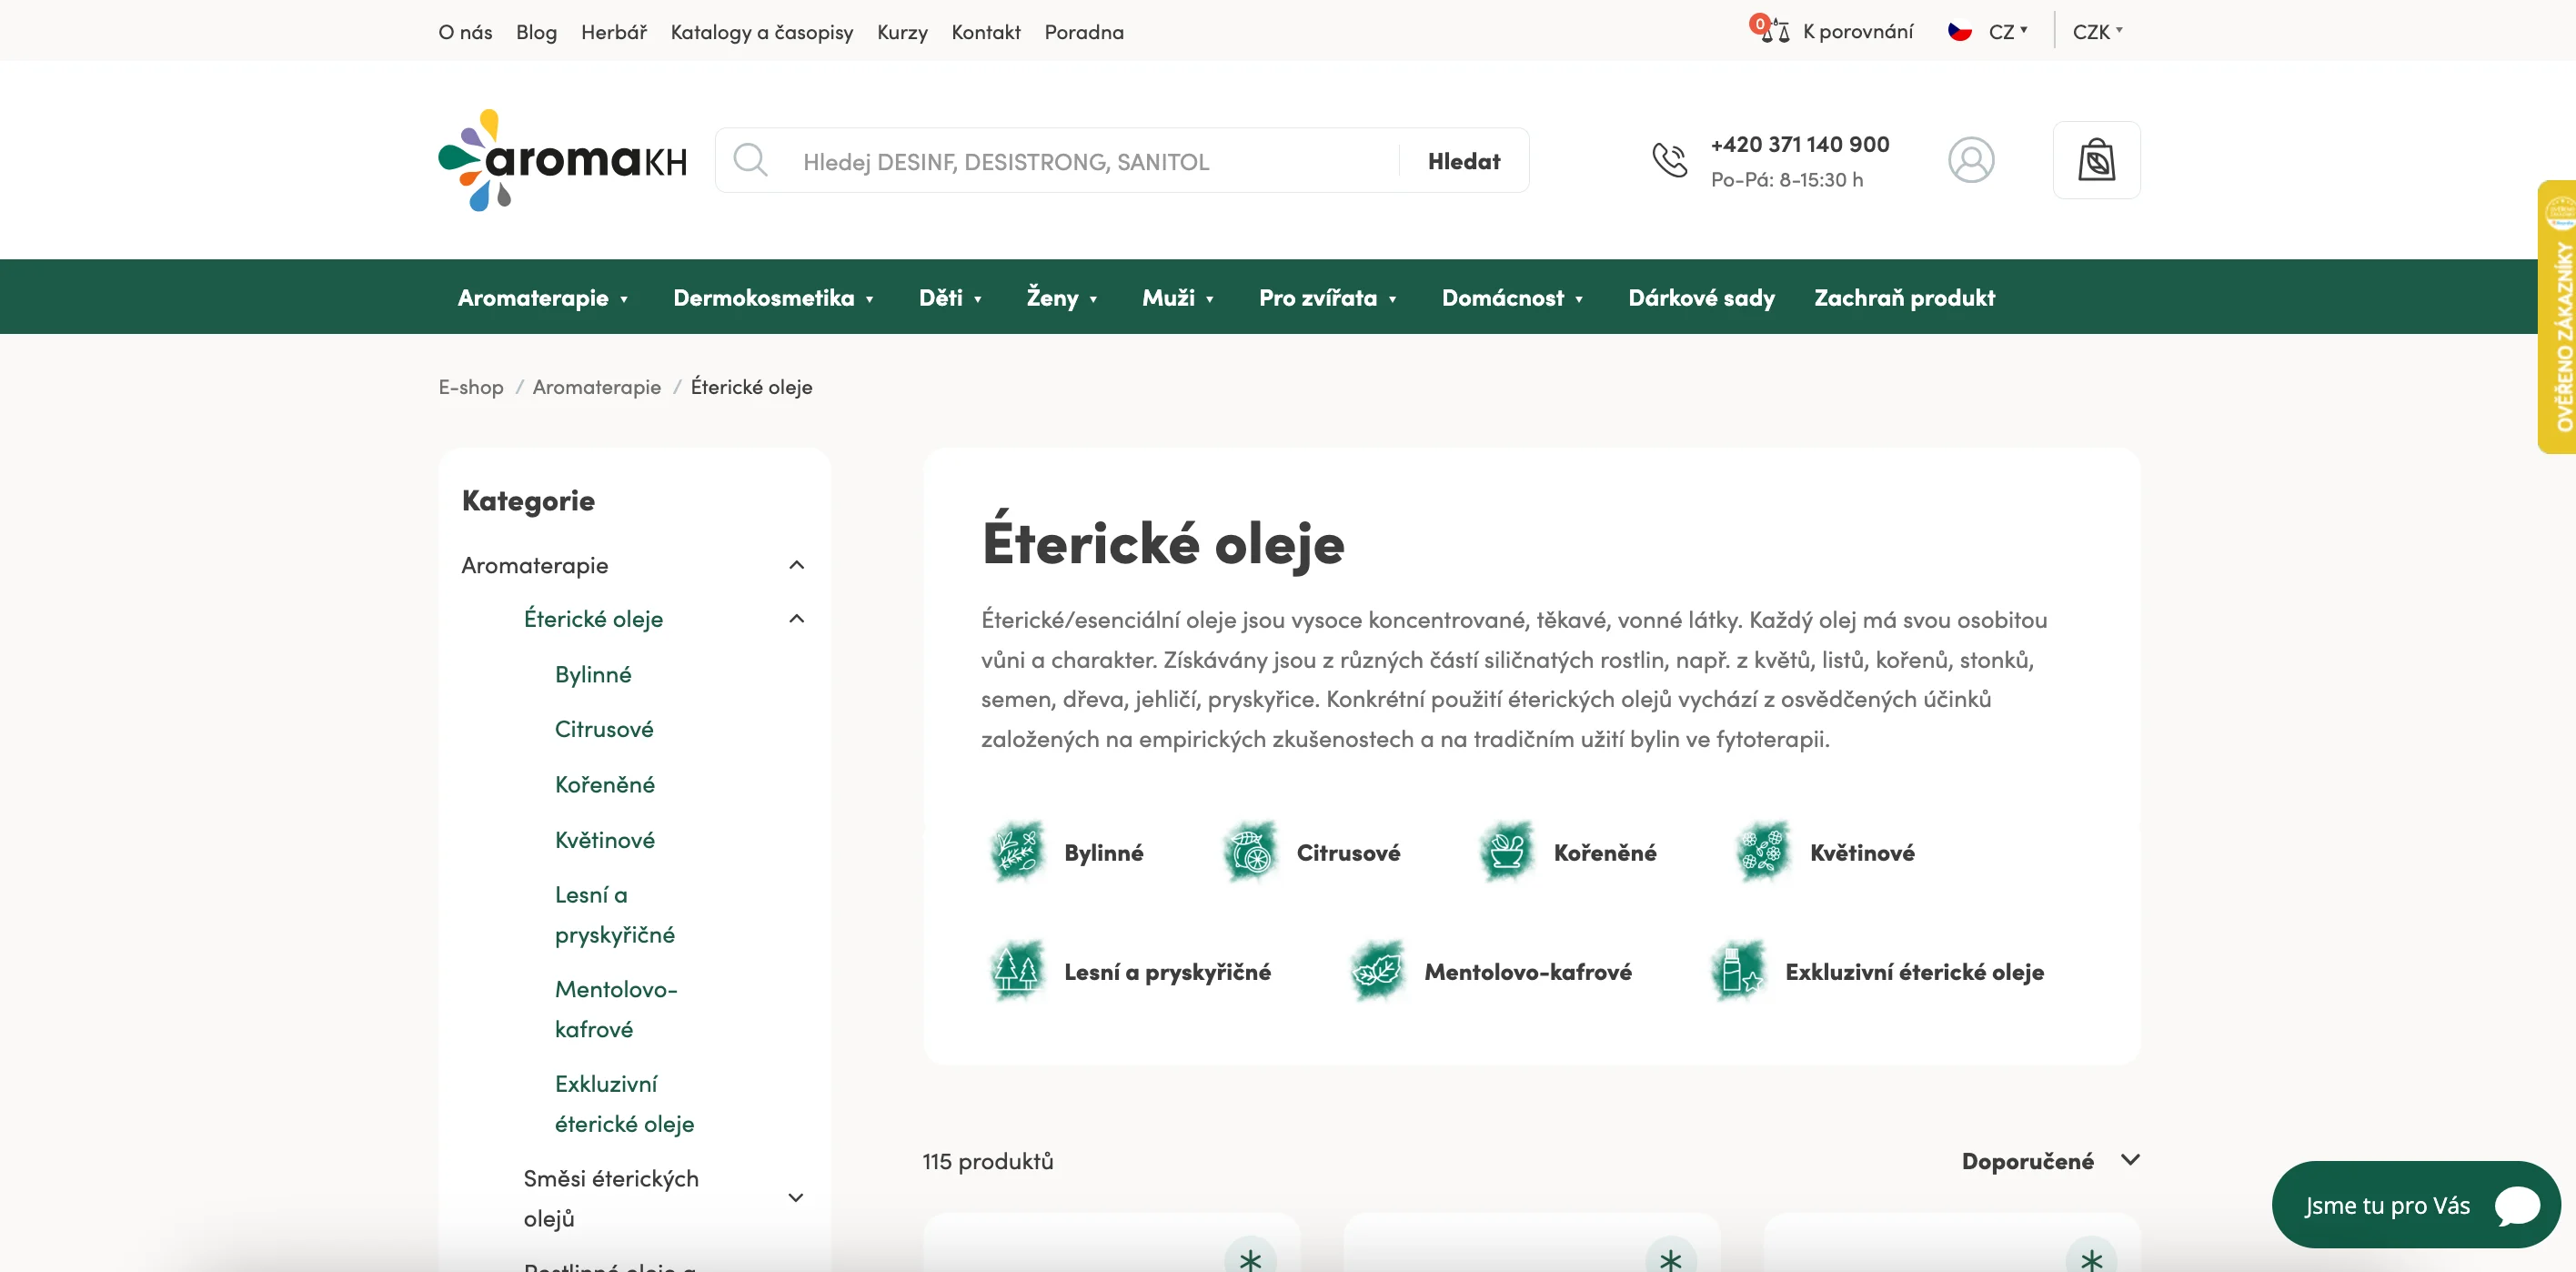Screen dimensions: 2576x1272
Task: Select Kořeněné in the sidebar
Action: tap(605, 784)
